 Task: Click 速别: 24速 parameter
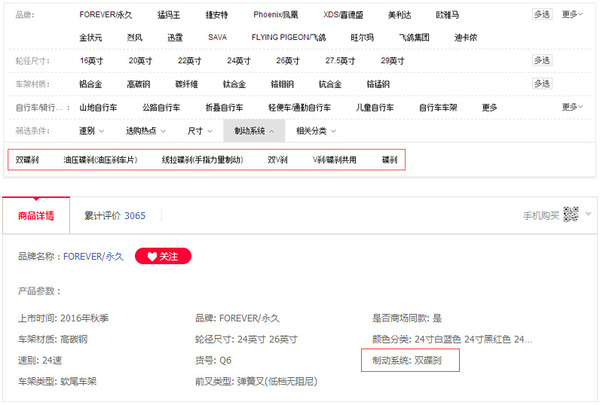click(x=40, y=360)
